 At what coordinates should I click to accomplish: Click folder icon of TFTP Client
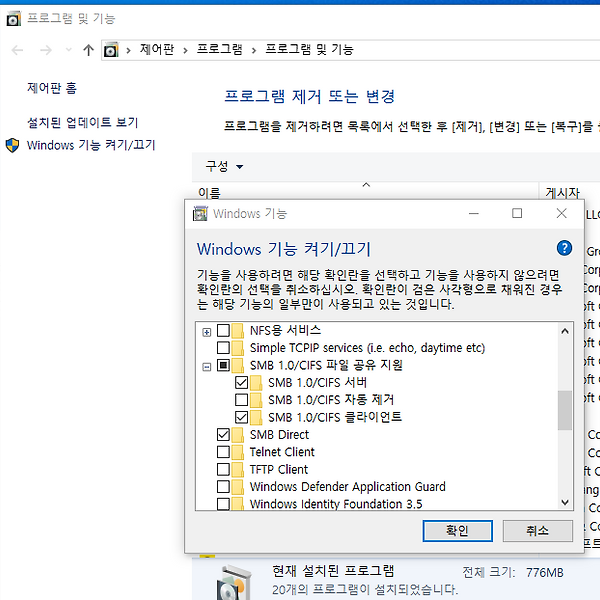[238, 469]
